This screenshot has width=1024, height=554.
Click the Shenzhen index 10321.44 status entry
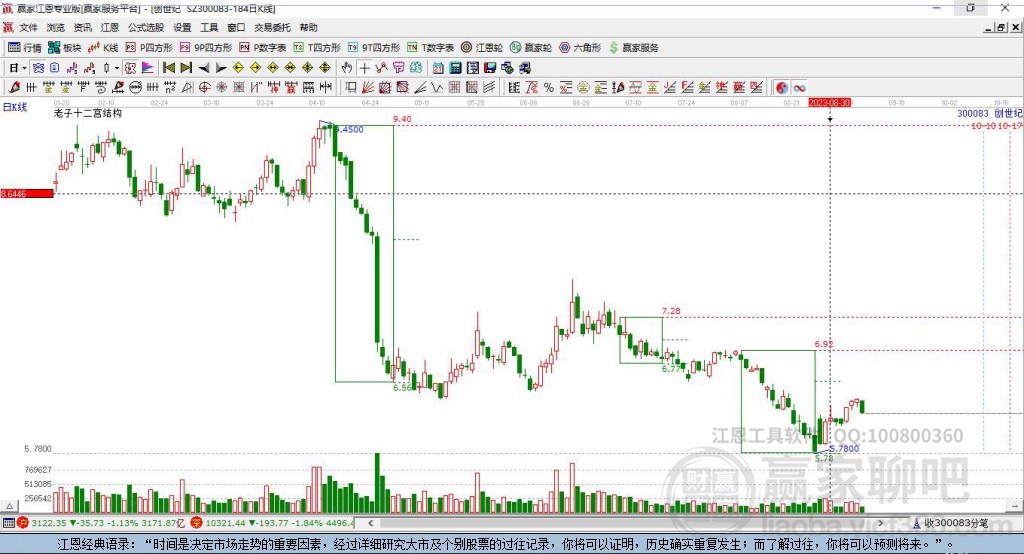273,523
